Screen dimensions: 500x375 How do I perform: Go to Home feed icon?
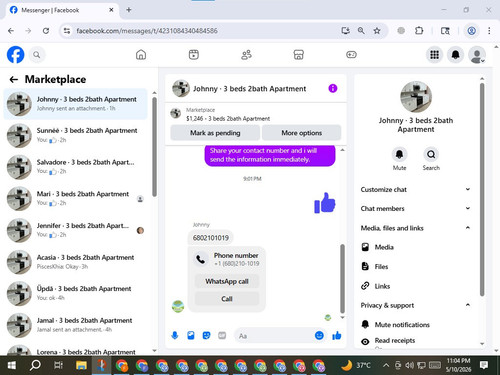(141, 55)
